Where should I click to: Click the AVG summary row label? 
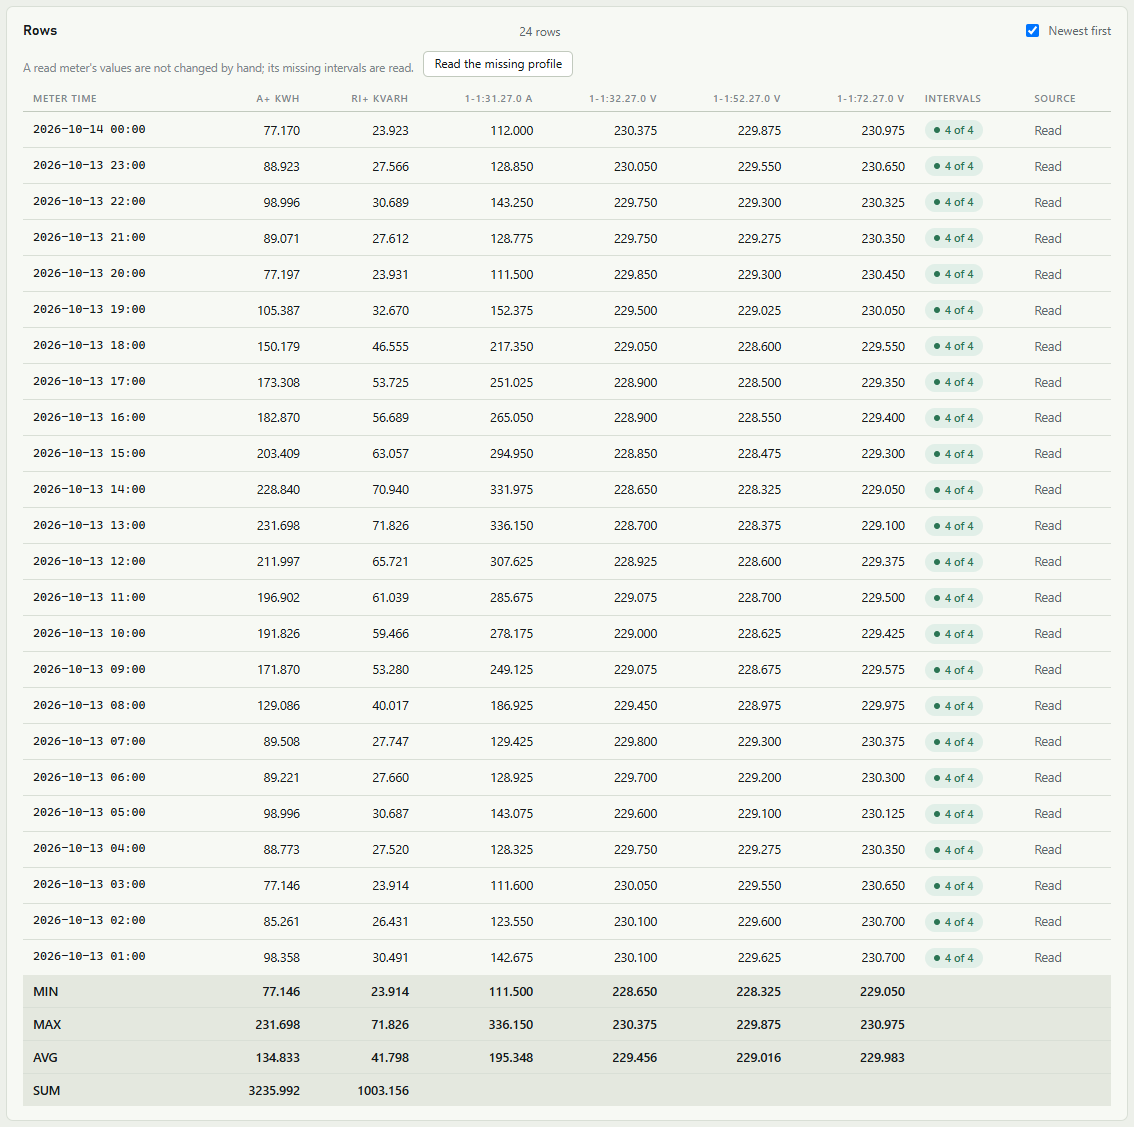46,1058
